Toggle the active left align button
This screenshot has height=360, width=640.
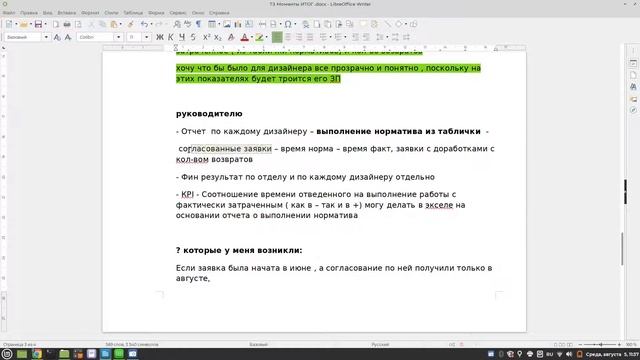click(277, 37)
